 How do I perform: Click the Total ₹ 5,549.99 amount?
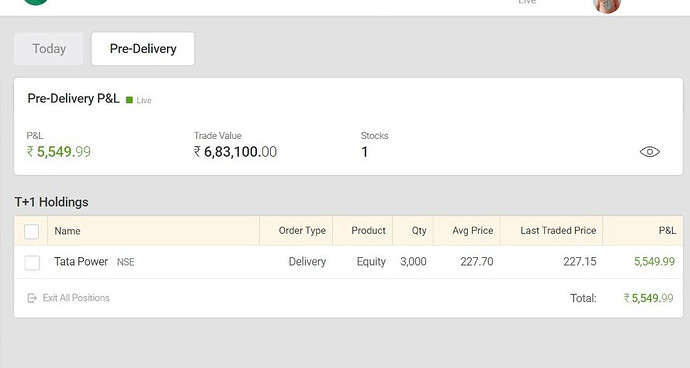coord(649,298)
